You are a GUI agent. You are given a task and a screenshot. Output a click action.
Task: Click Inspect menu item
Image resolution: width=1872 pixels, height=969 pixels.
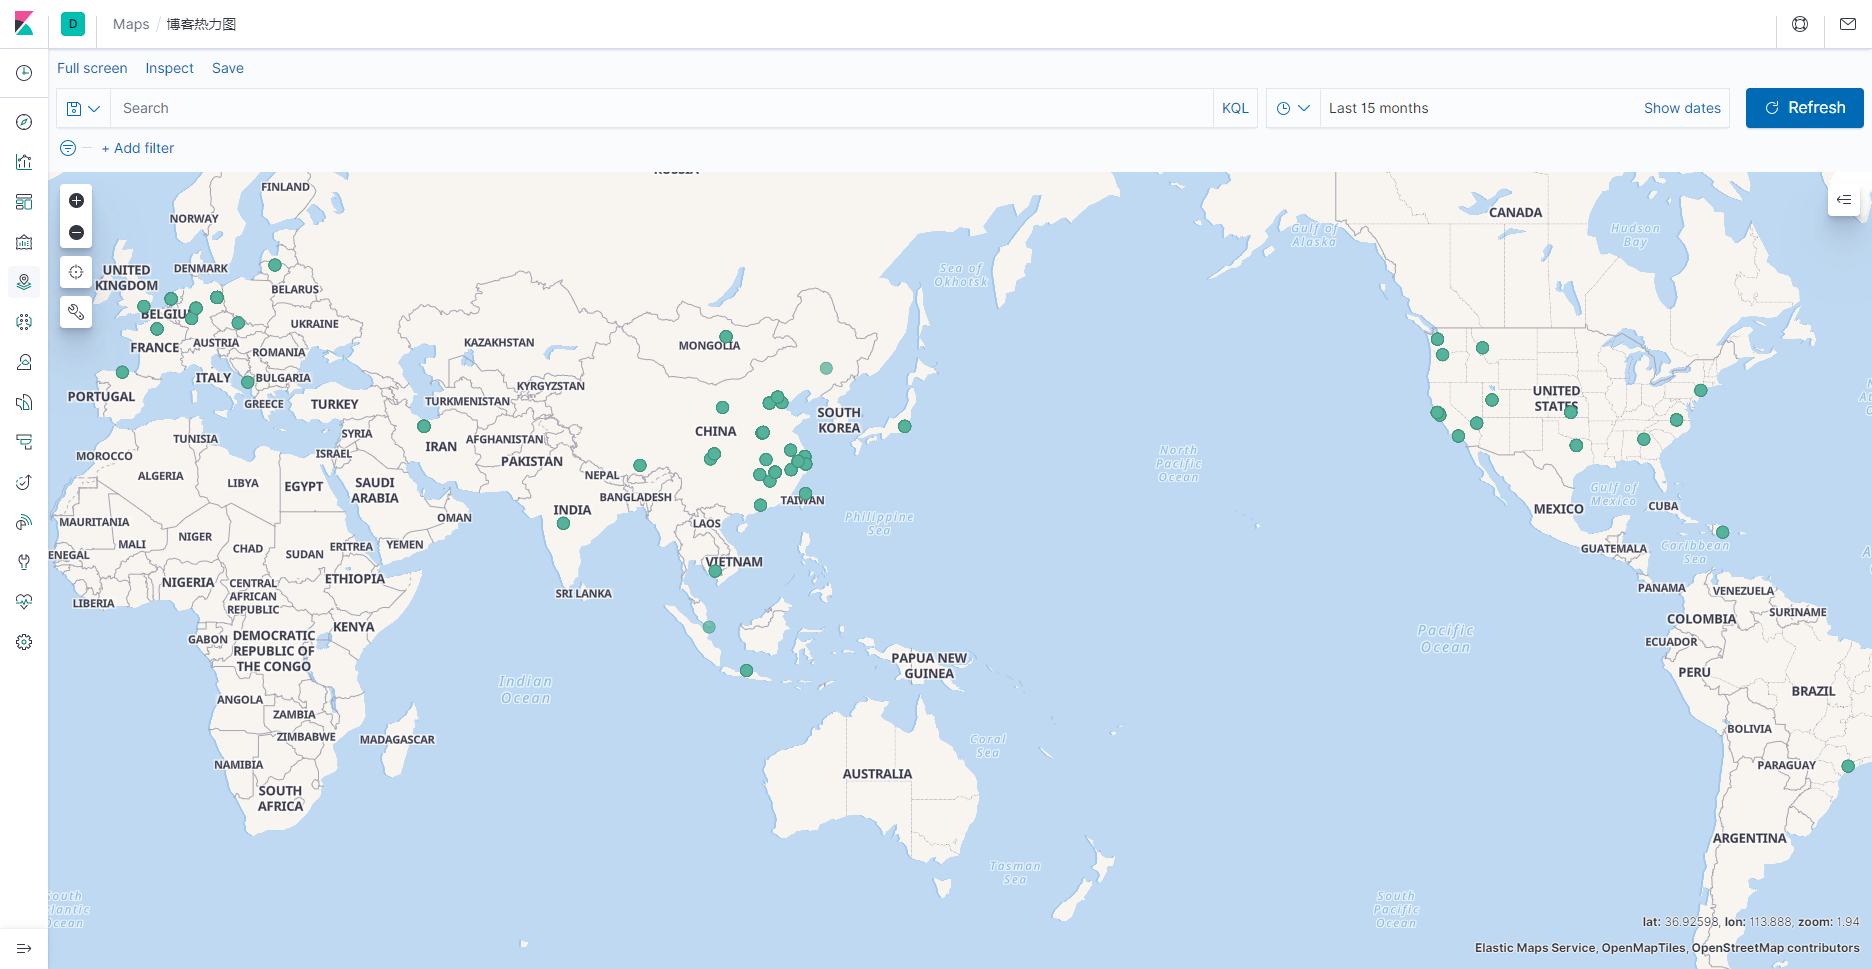169,68
